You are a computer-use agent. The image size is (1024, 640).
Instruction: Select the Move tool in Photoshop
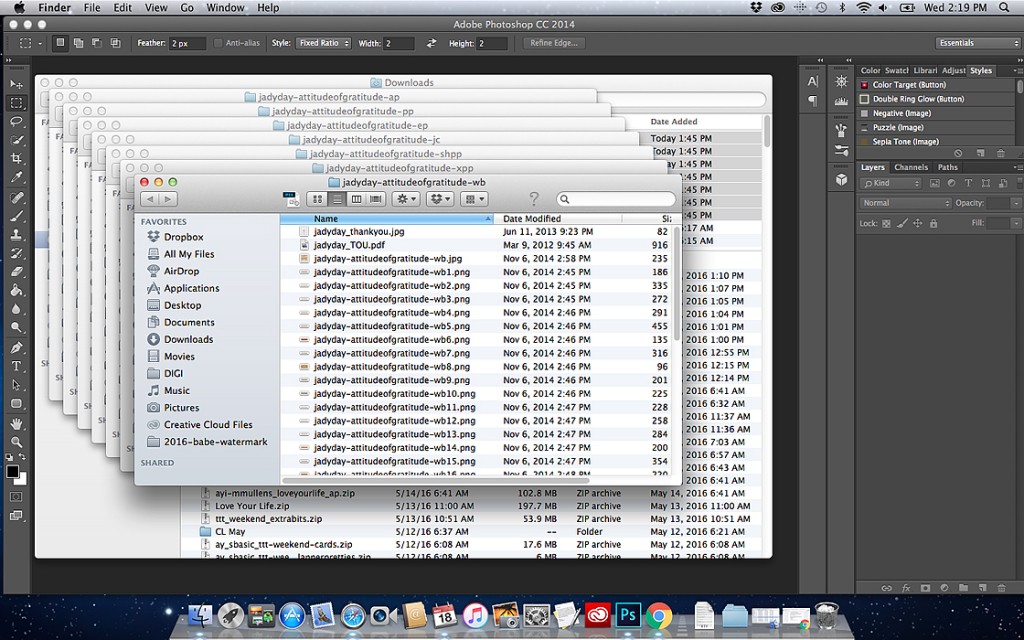16,84
